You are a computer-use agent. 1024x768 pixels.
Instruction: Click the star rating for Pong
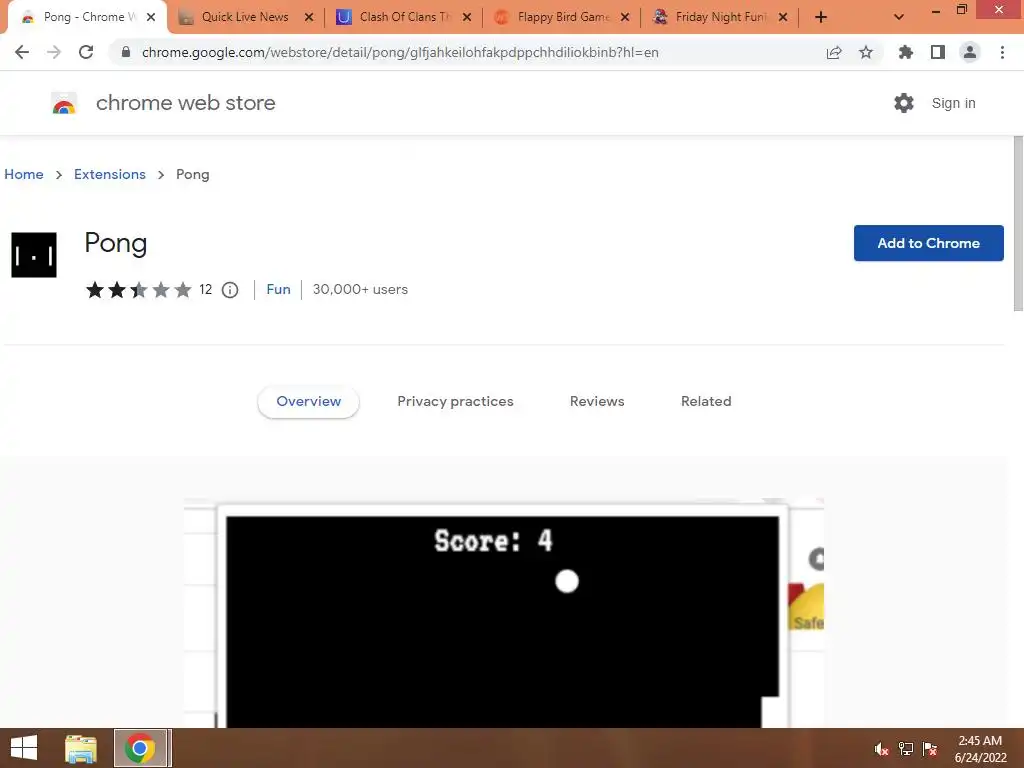point(138,290)
